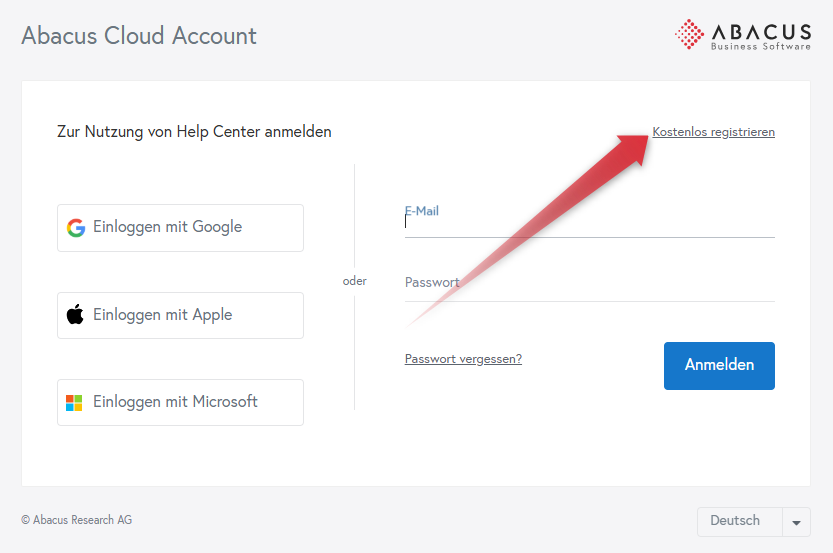Click the Google logo icon
The image size is (833, 553).
pyautogui.click(x=76, y=227)
